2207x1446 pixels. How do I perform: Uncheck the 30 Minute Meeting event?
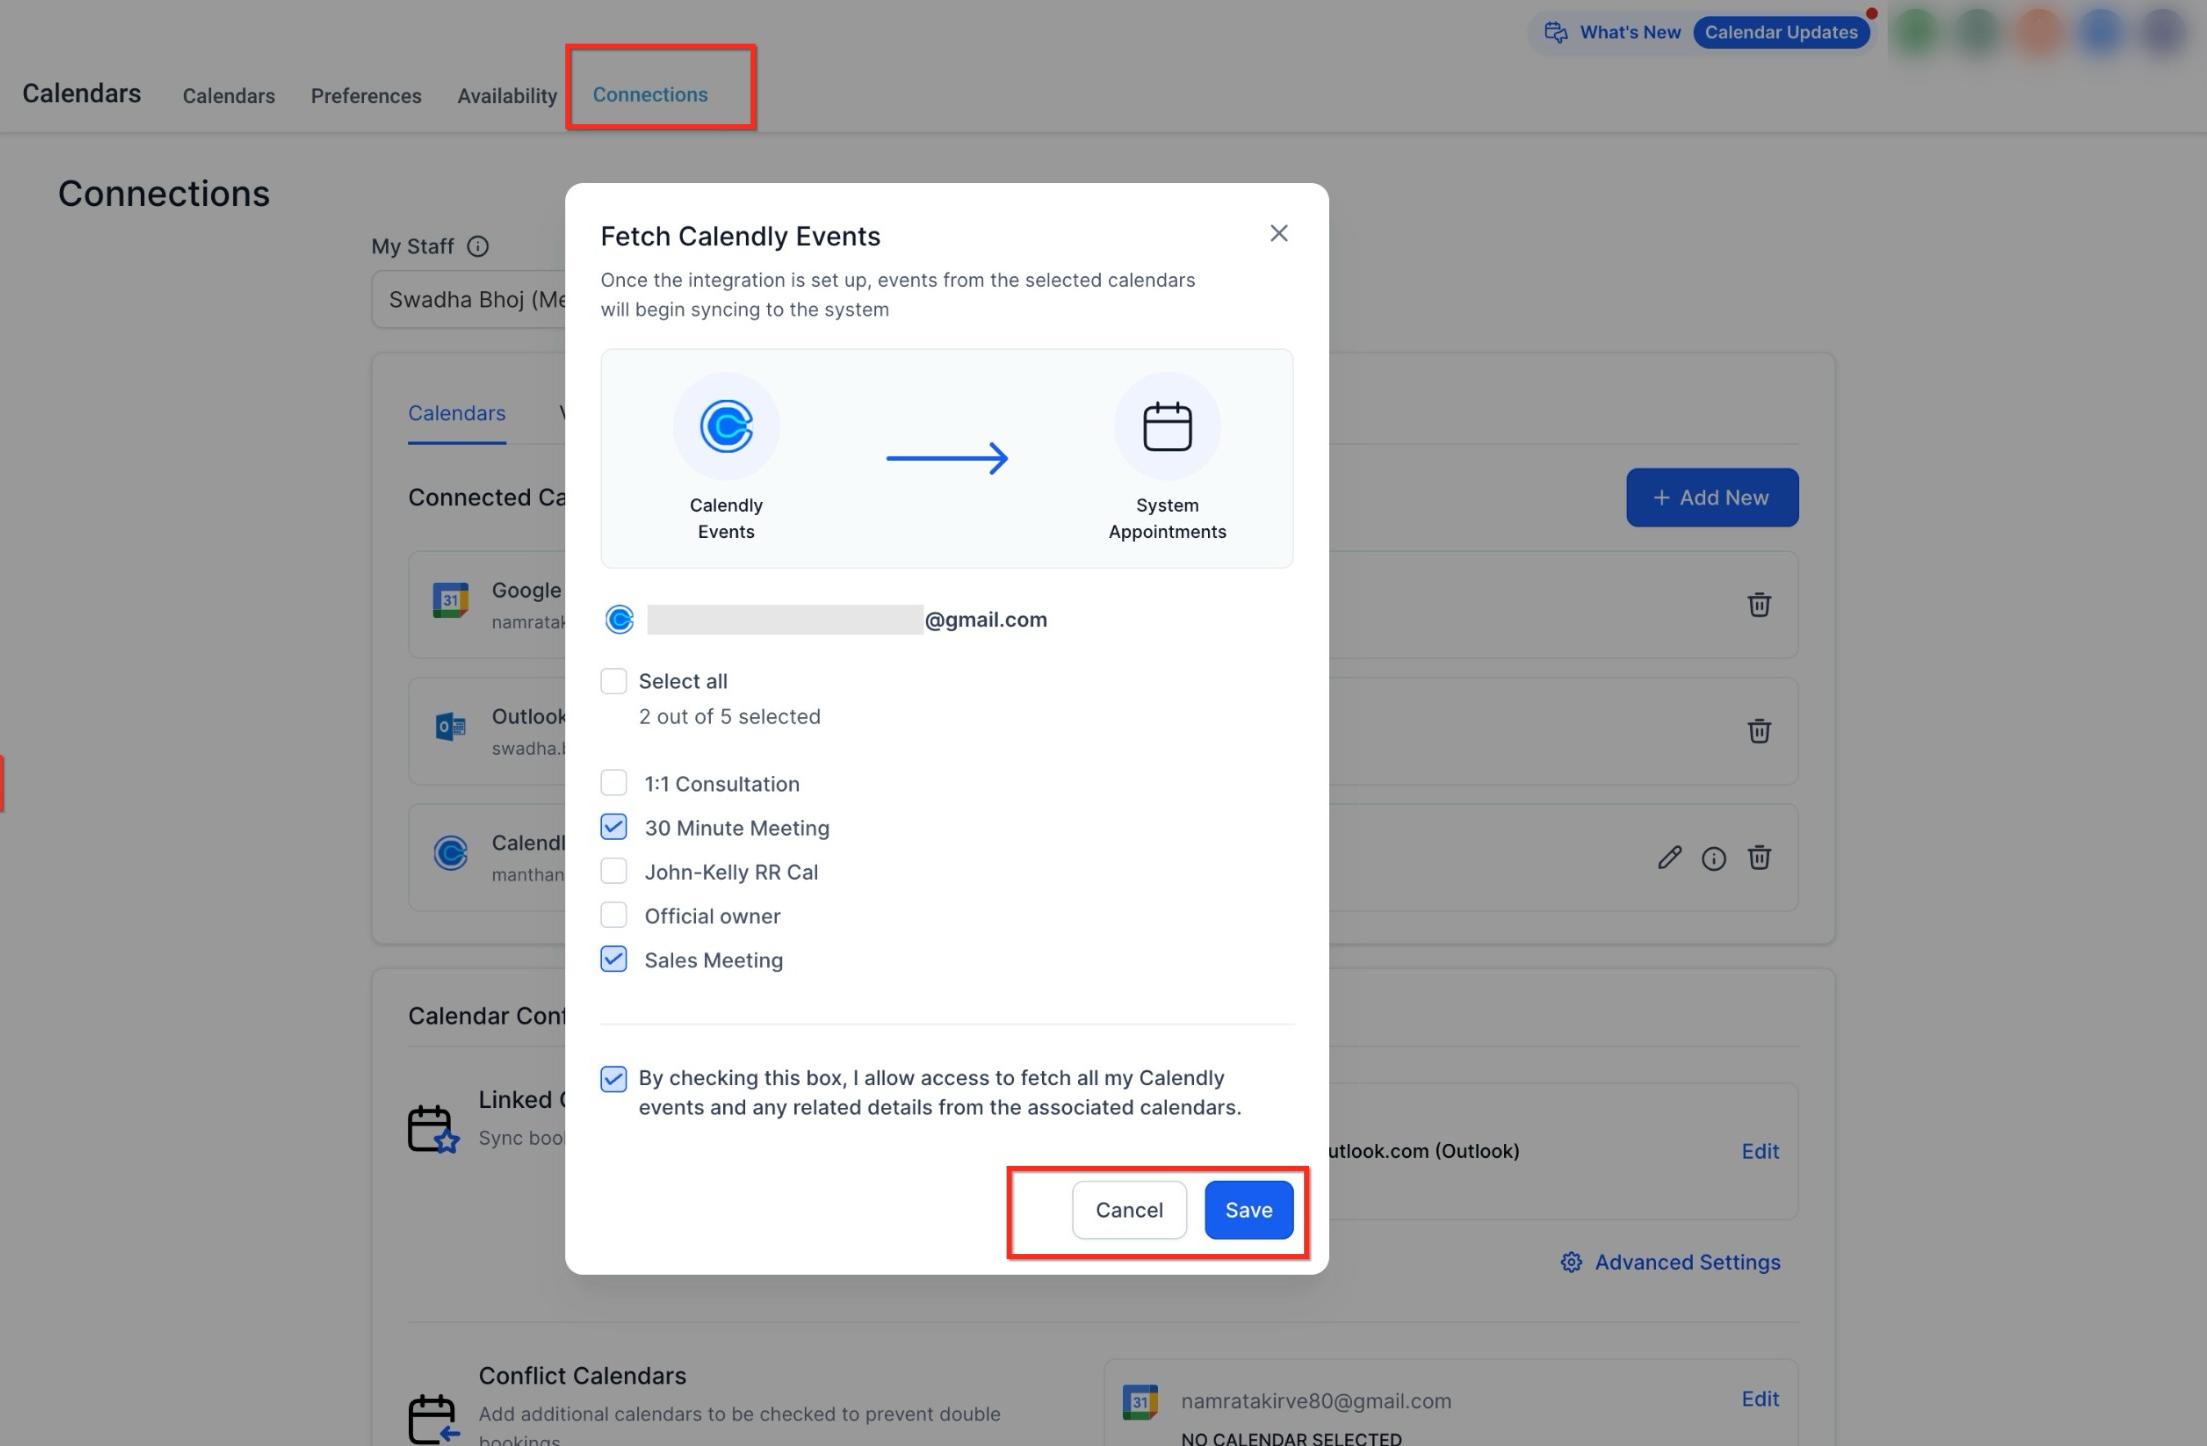click(613, 827)
